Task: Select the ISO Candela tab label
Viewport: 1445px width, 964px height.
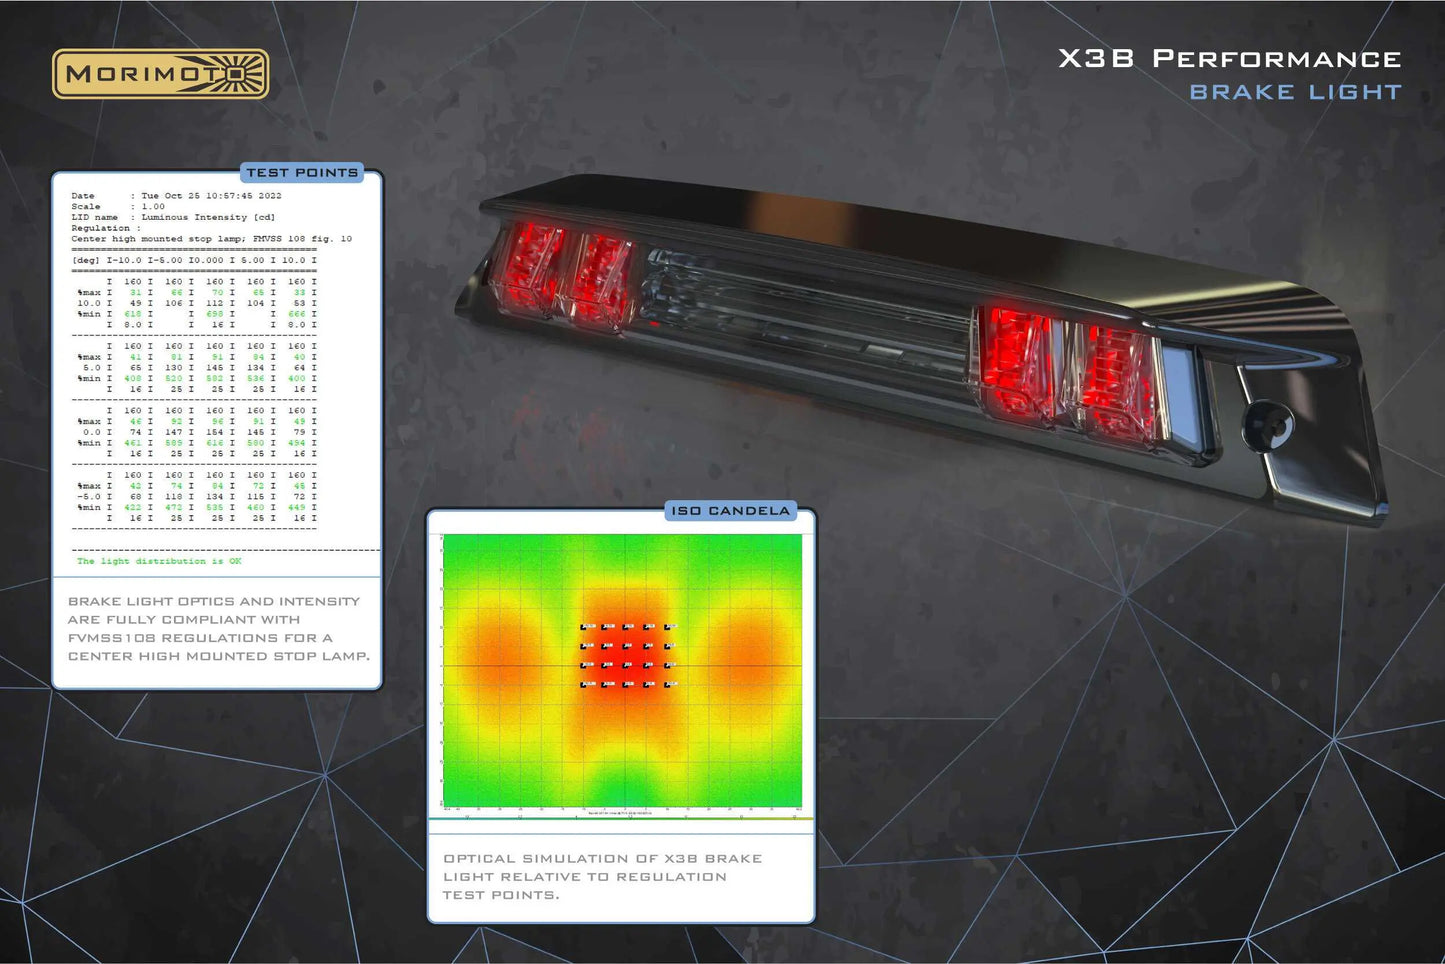Action: click(x=730, y=511)
